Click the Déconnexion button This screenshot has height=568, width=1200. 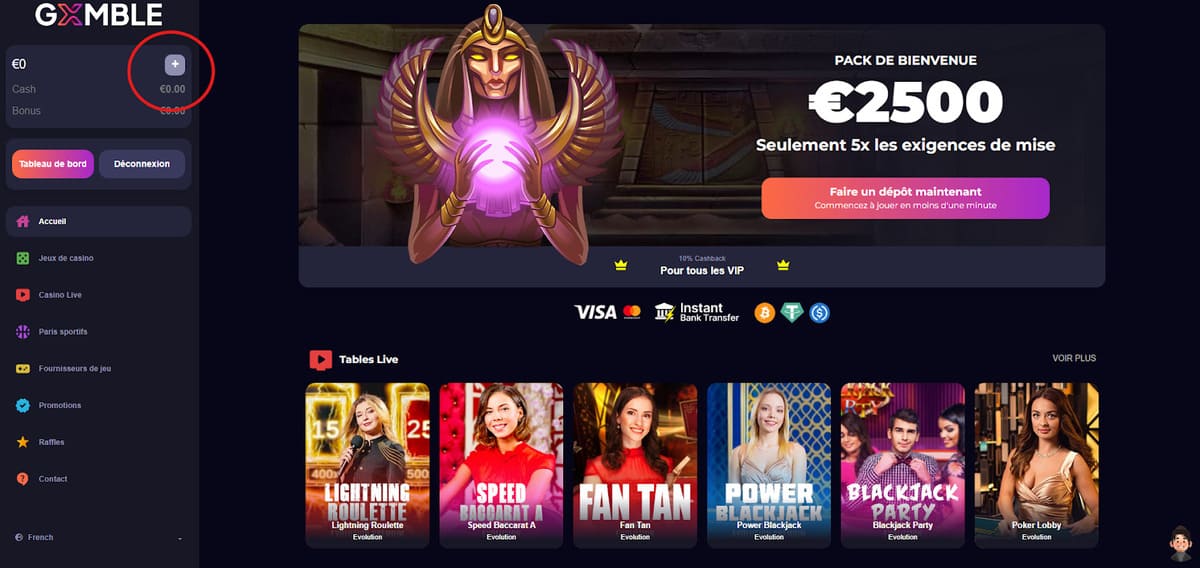[x=142, y=164]
